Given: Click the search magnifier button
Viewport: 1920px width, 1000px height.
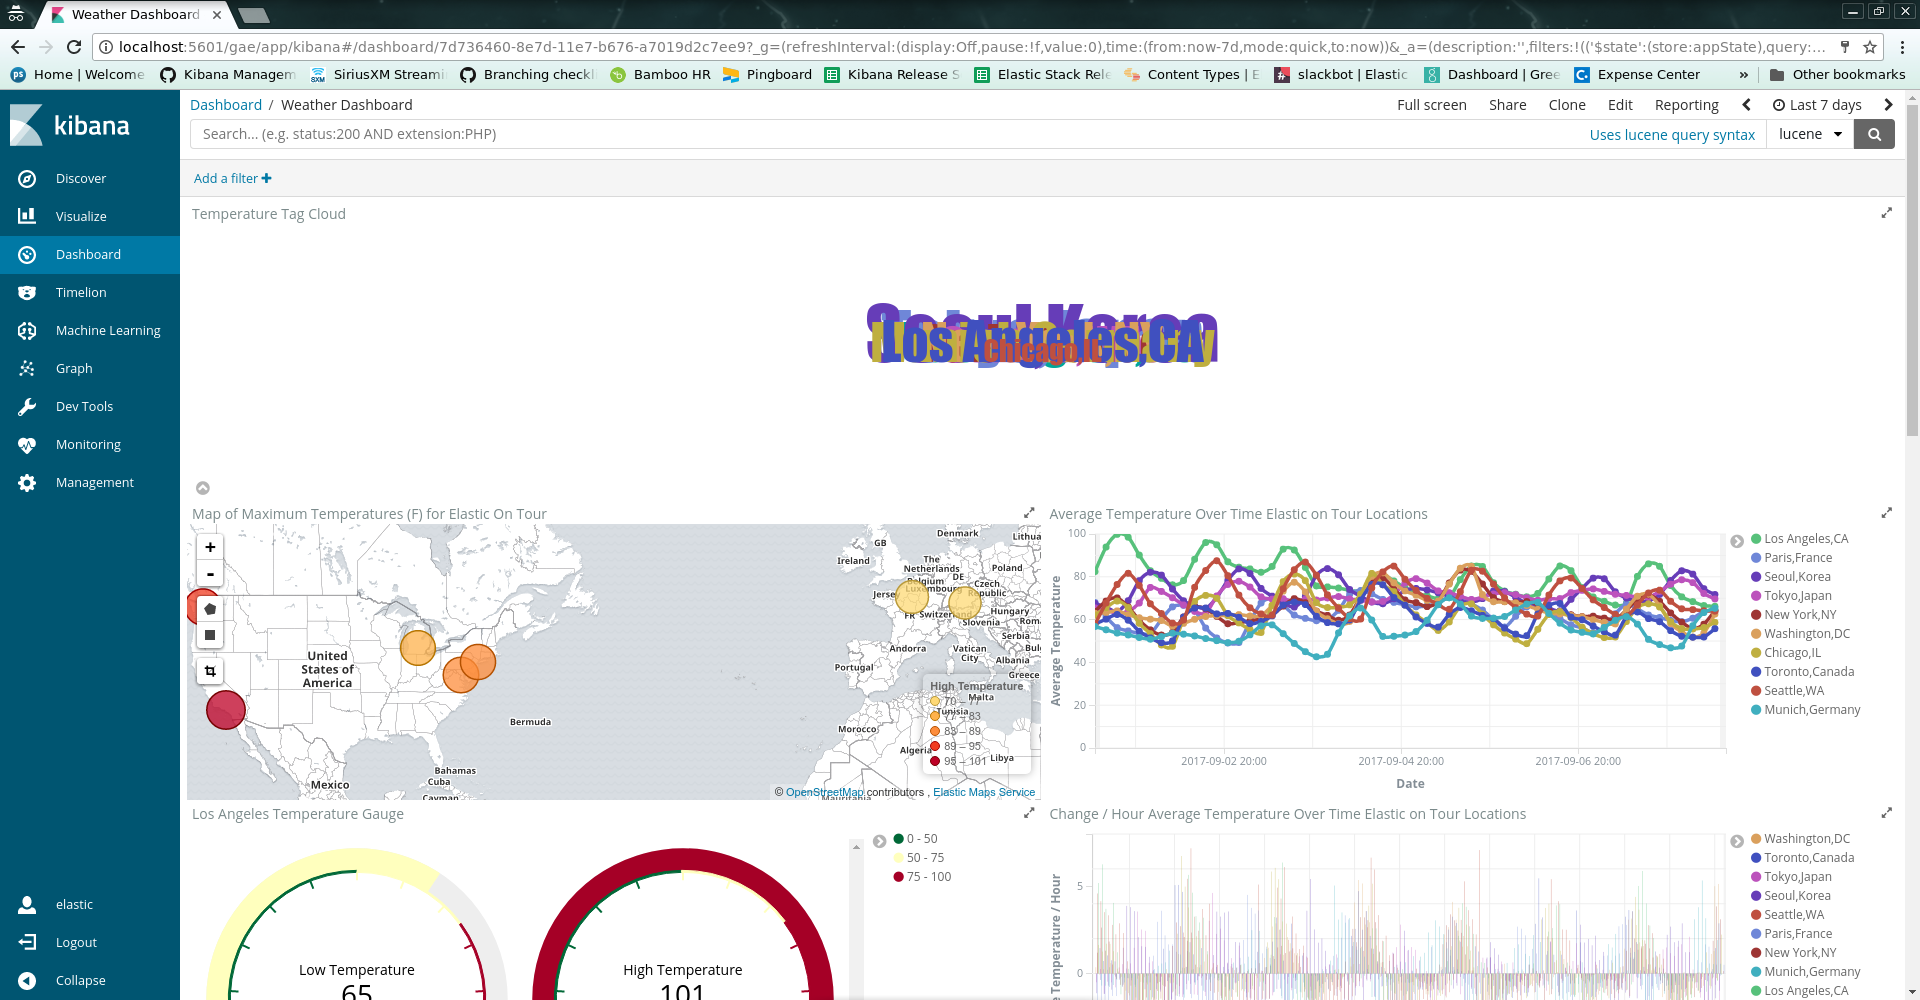Looking at the screenshot, I should [1873, 133].
